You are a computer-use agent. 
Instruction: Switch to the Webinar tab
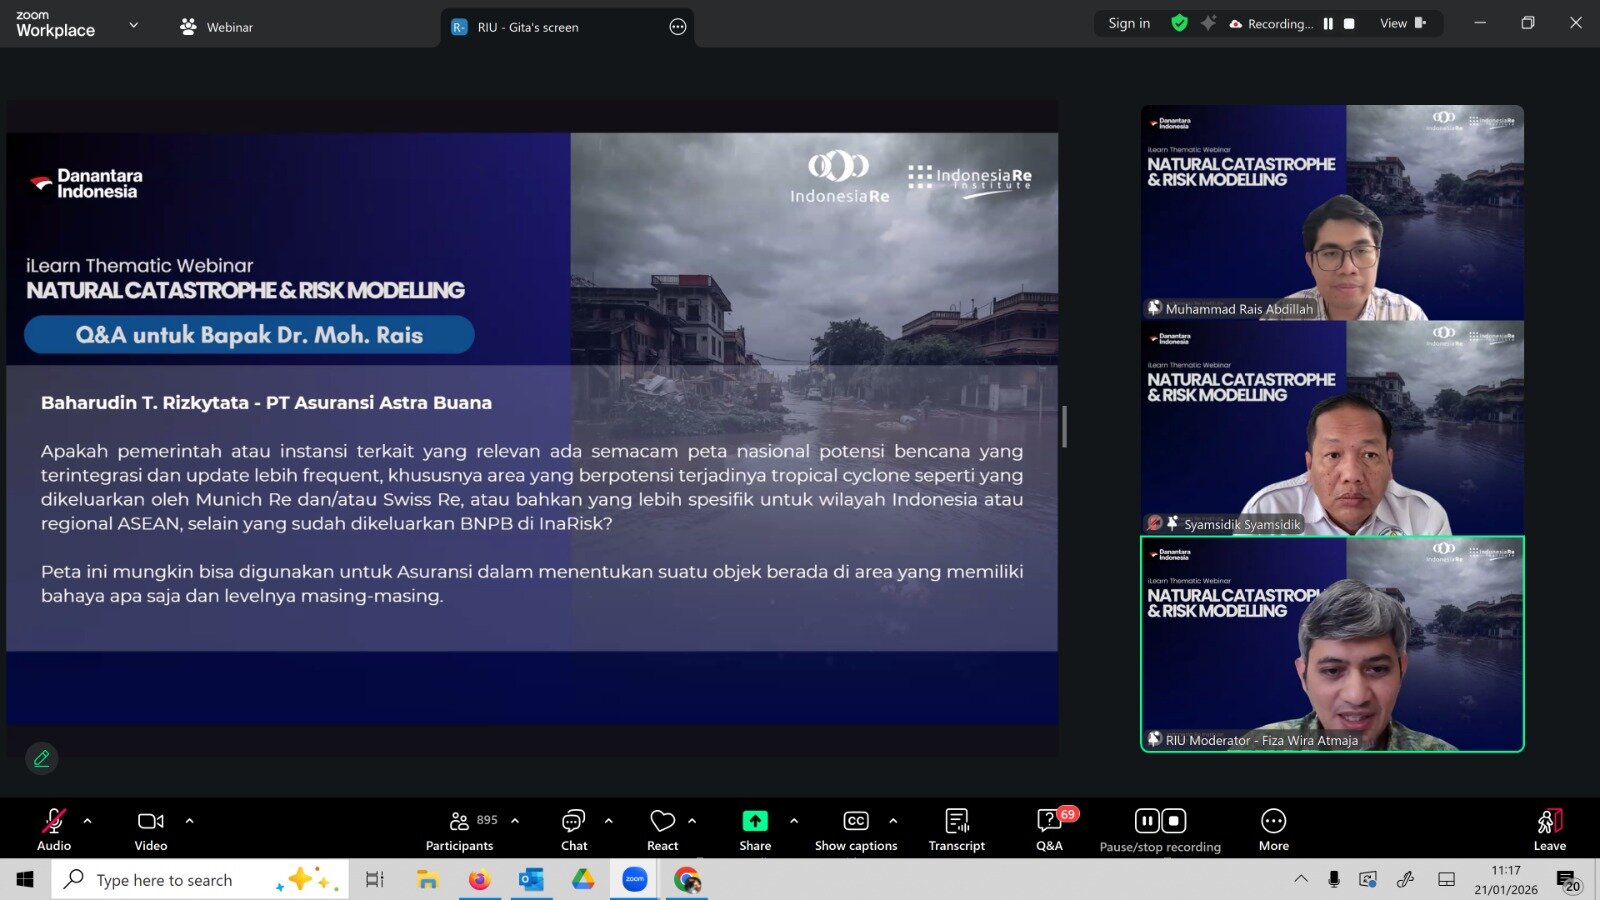[x=217, y=27]
